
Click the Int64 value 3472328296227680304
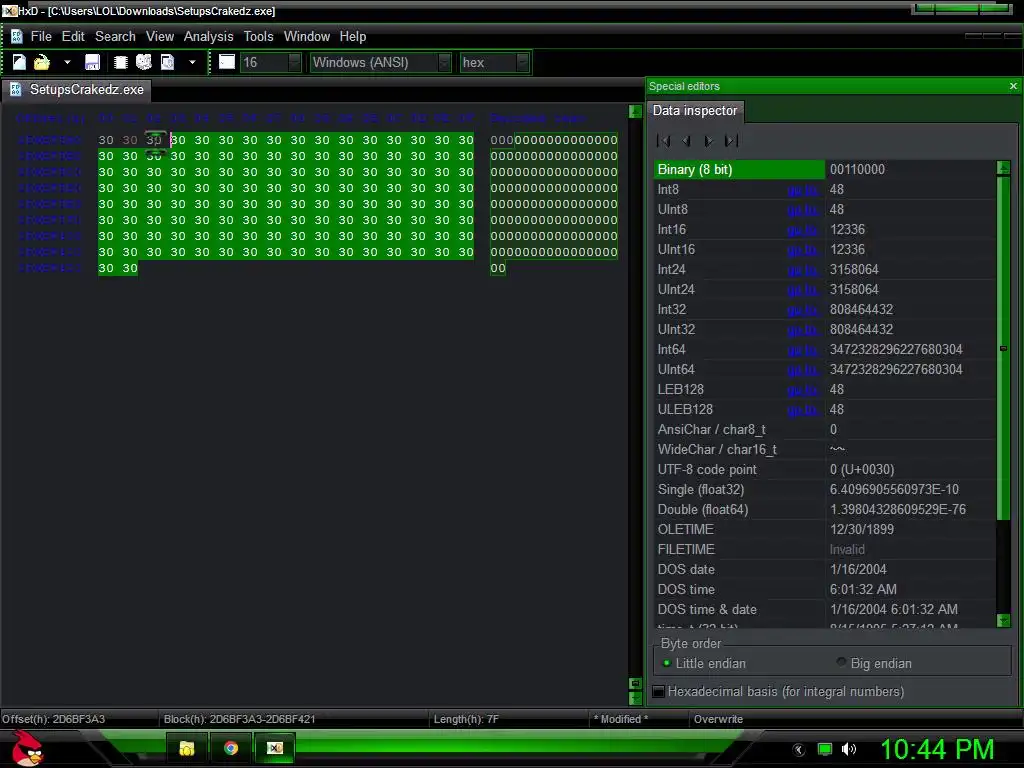point(896,349)
